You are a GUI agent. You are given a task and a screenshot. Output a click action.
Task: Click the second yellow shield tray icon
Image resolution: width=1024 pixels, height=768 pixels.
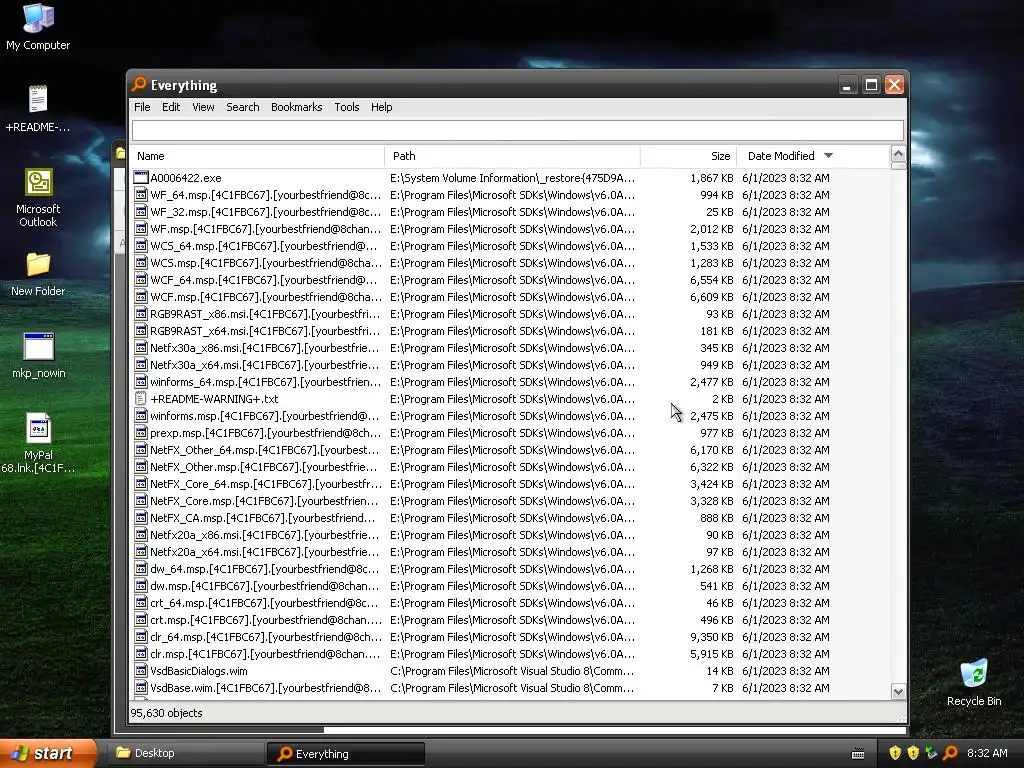pyautogui.click(x=913, y=753)
